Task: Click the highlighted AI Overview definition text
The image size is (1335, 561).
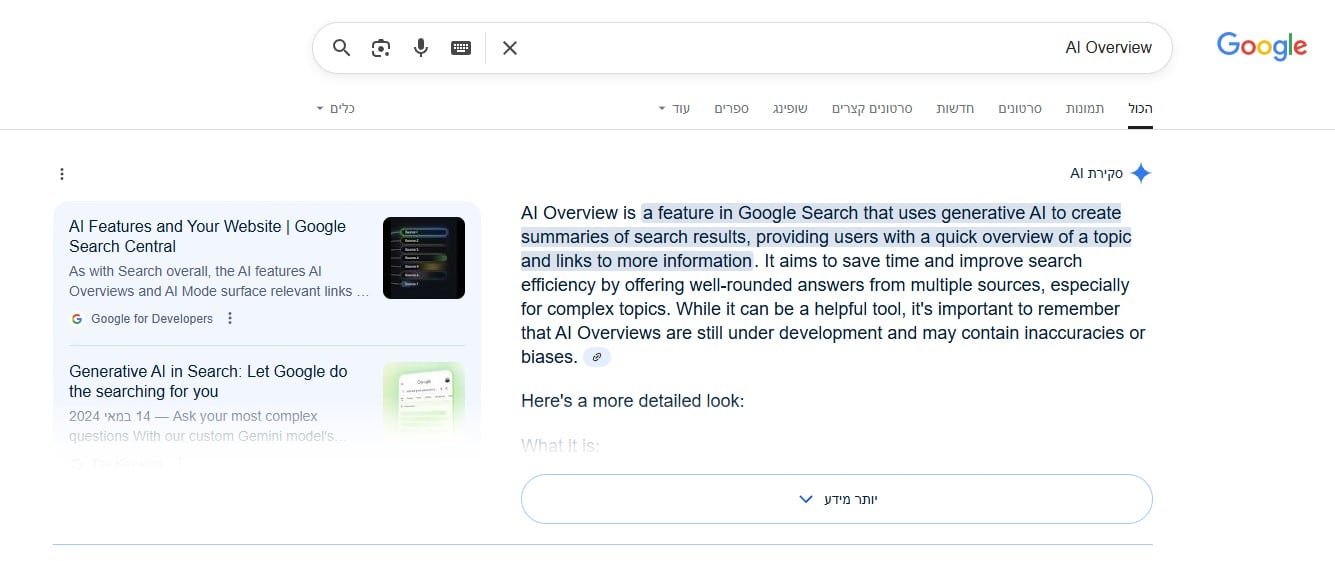Action: pyautogui.click(x=826, y=237)
